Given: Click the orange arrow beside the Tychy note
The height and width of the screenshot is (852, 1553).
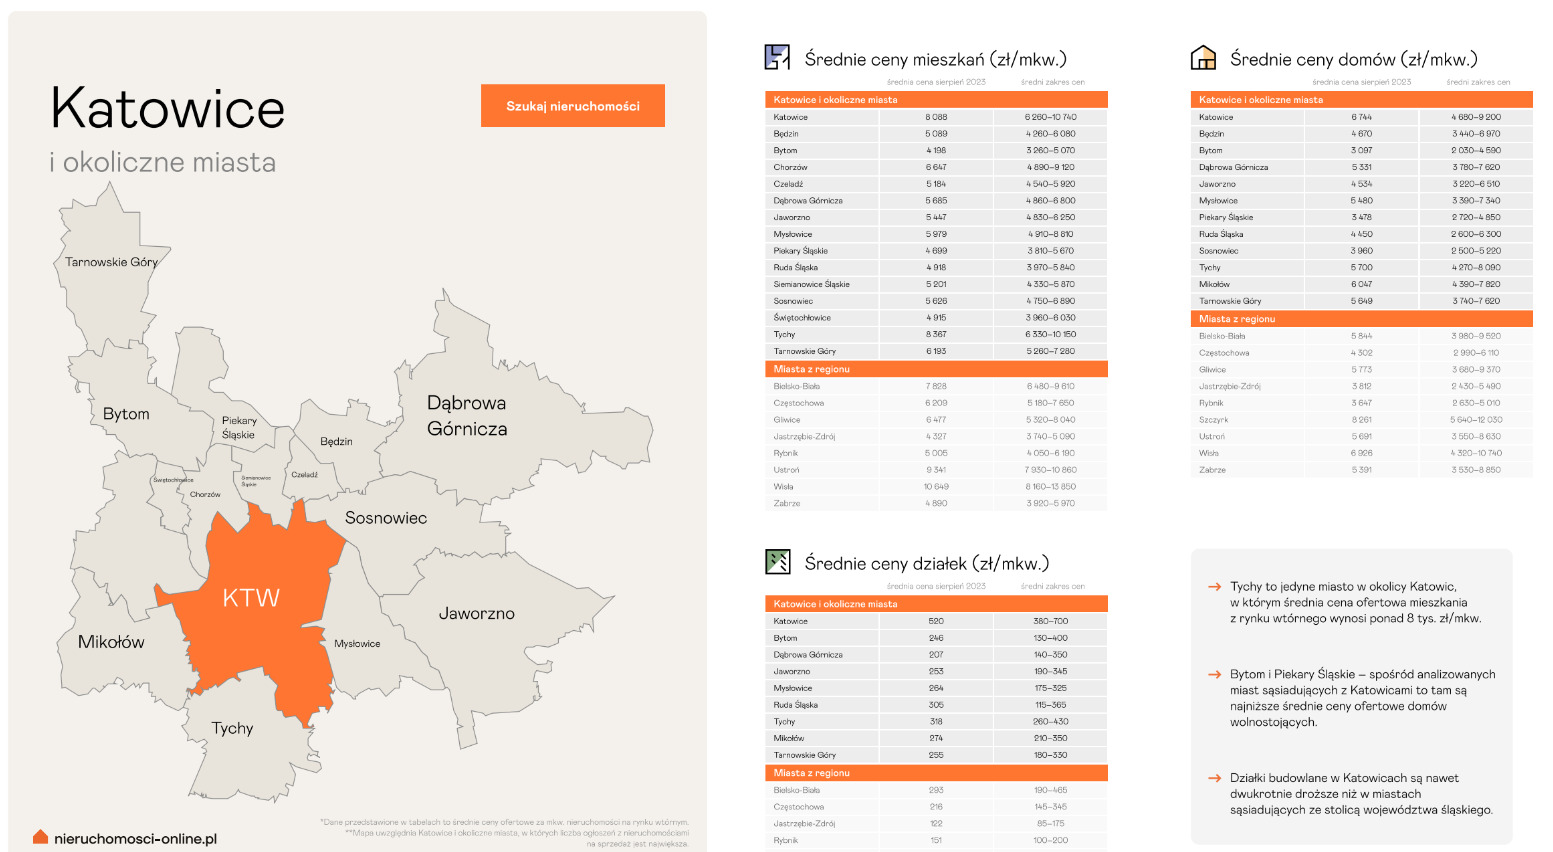Looking at the screenshot, I should pos(1214,587).
